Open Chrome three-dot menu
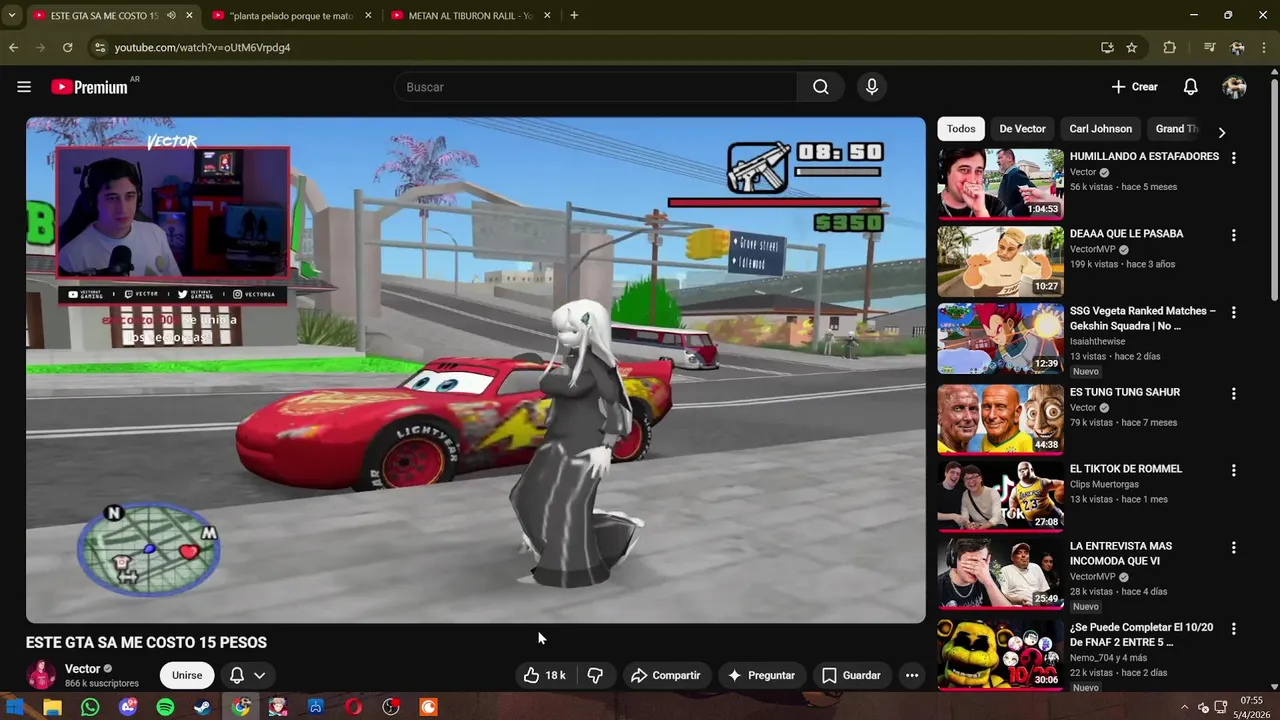Image resolution: width=1280 pixels, height=720 pixels. [1264, 47]
